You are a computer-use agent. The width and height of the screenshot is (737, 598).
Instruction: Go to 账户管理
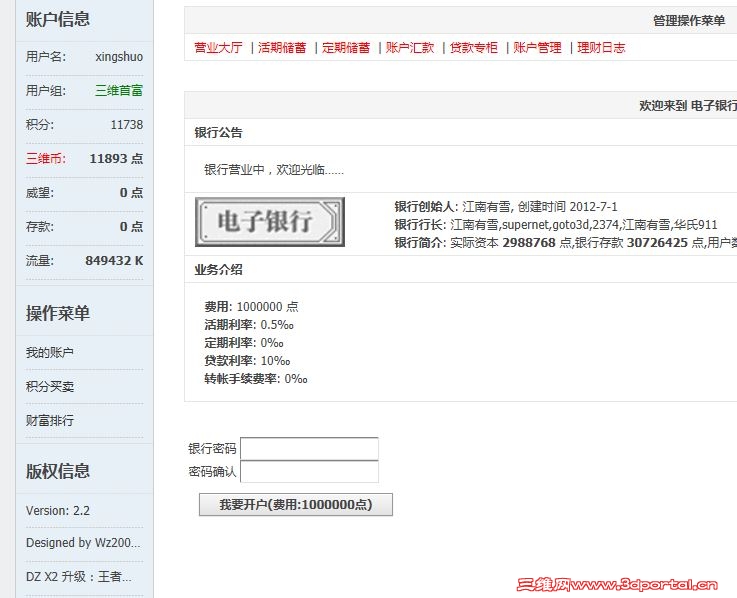[x=538, y=47]
